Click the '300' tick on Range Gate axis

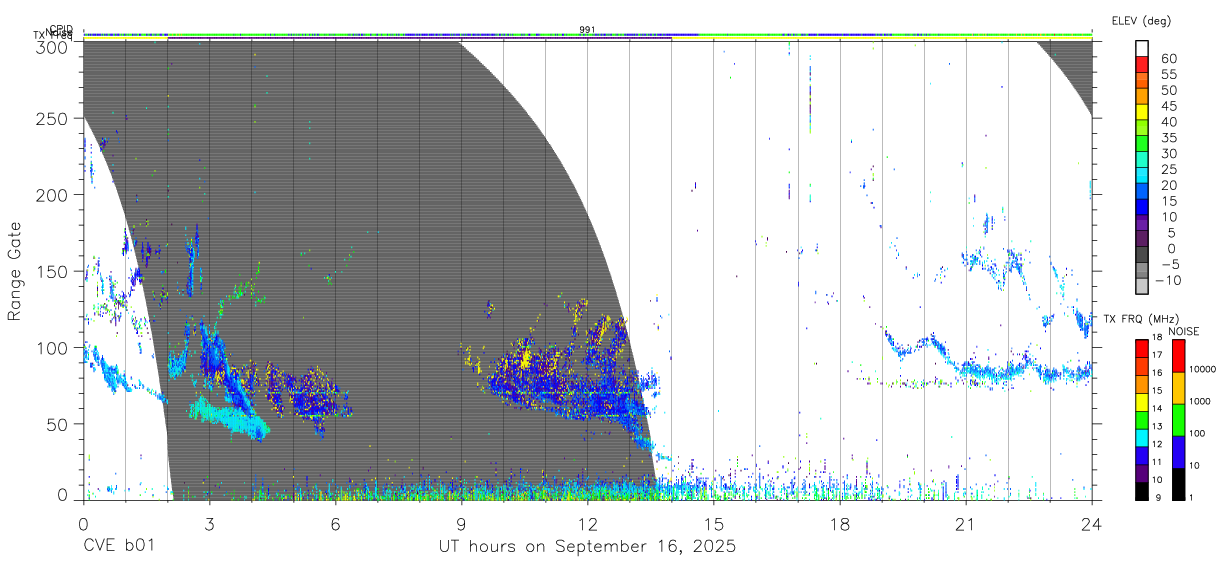[52, 47]
